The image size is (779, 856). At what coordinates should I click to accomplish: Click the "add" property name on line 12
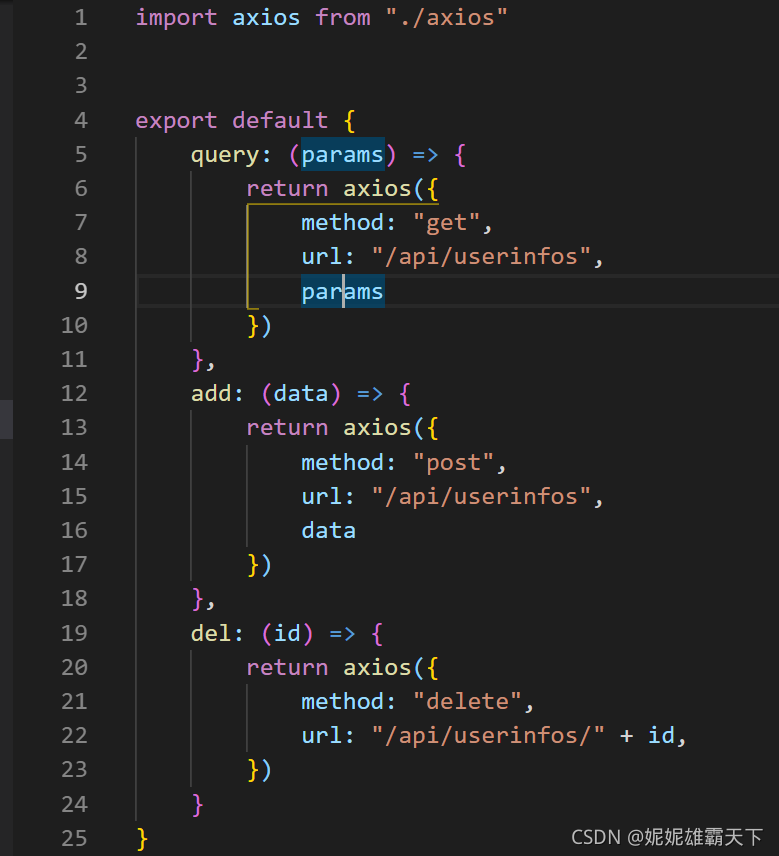211,394
